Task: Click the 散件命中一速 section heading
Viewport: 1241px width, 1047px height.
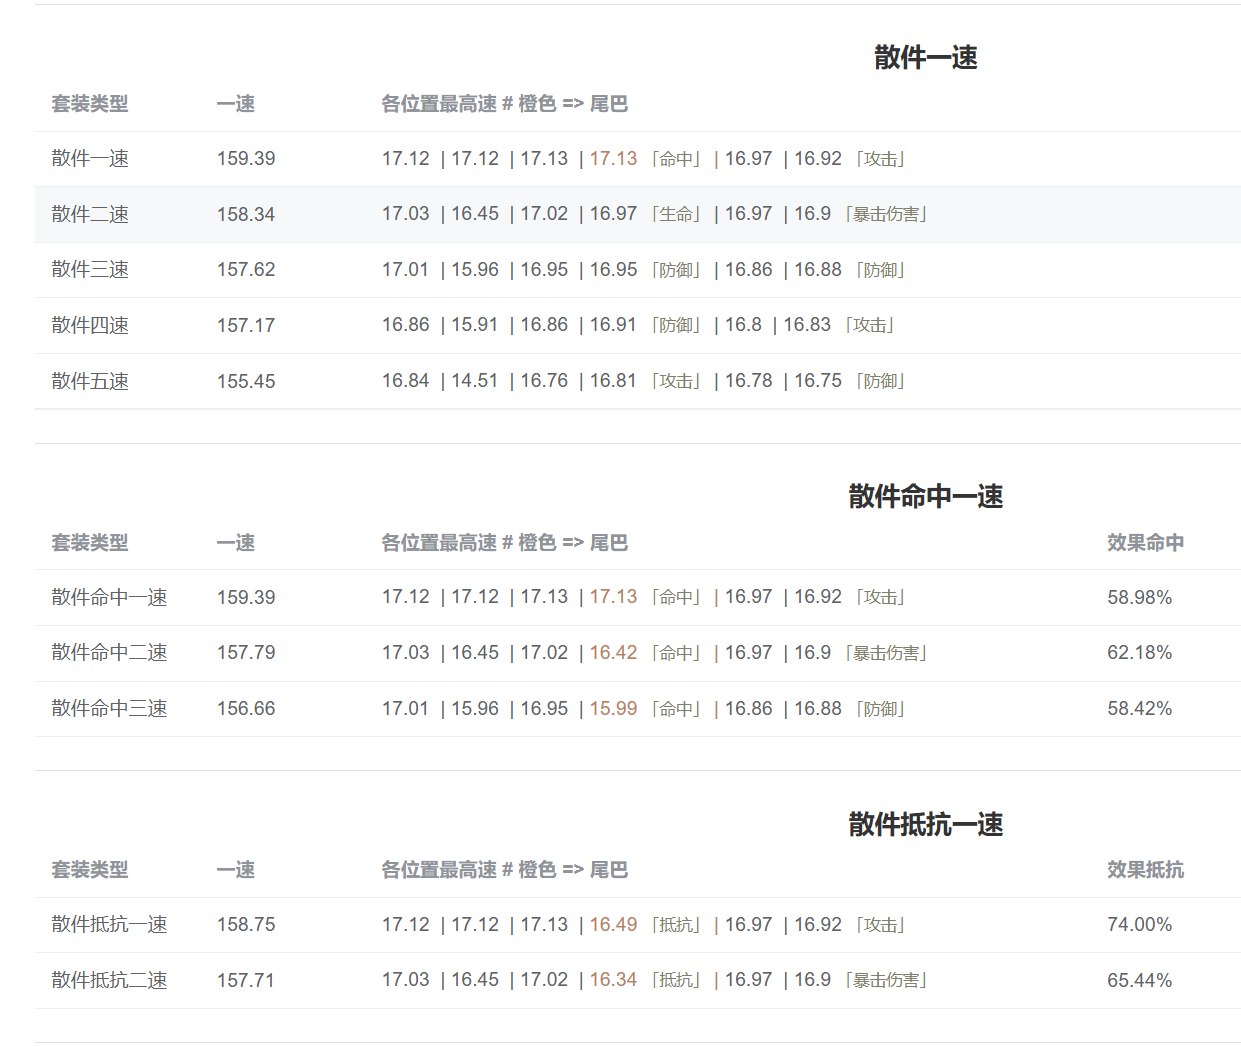Action: coord(925,496)
